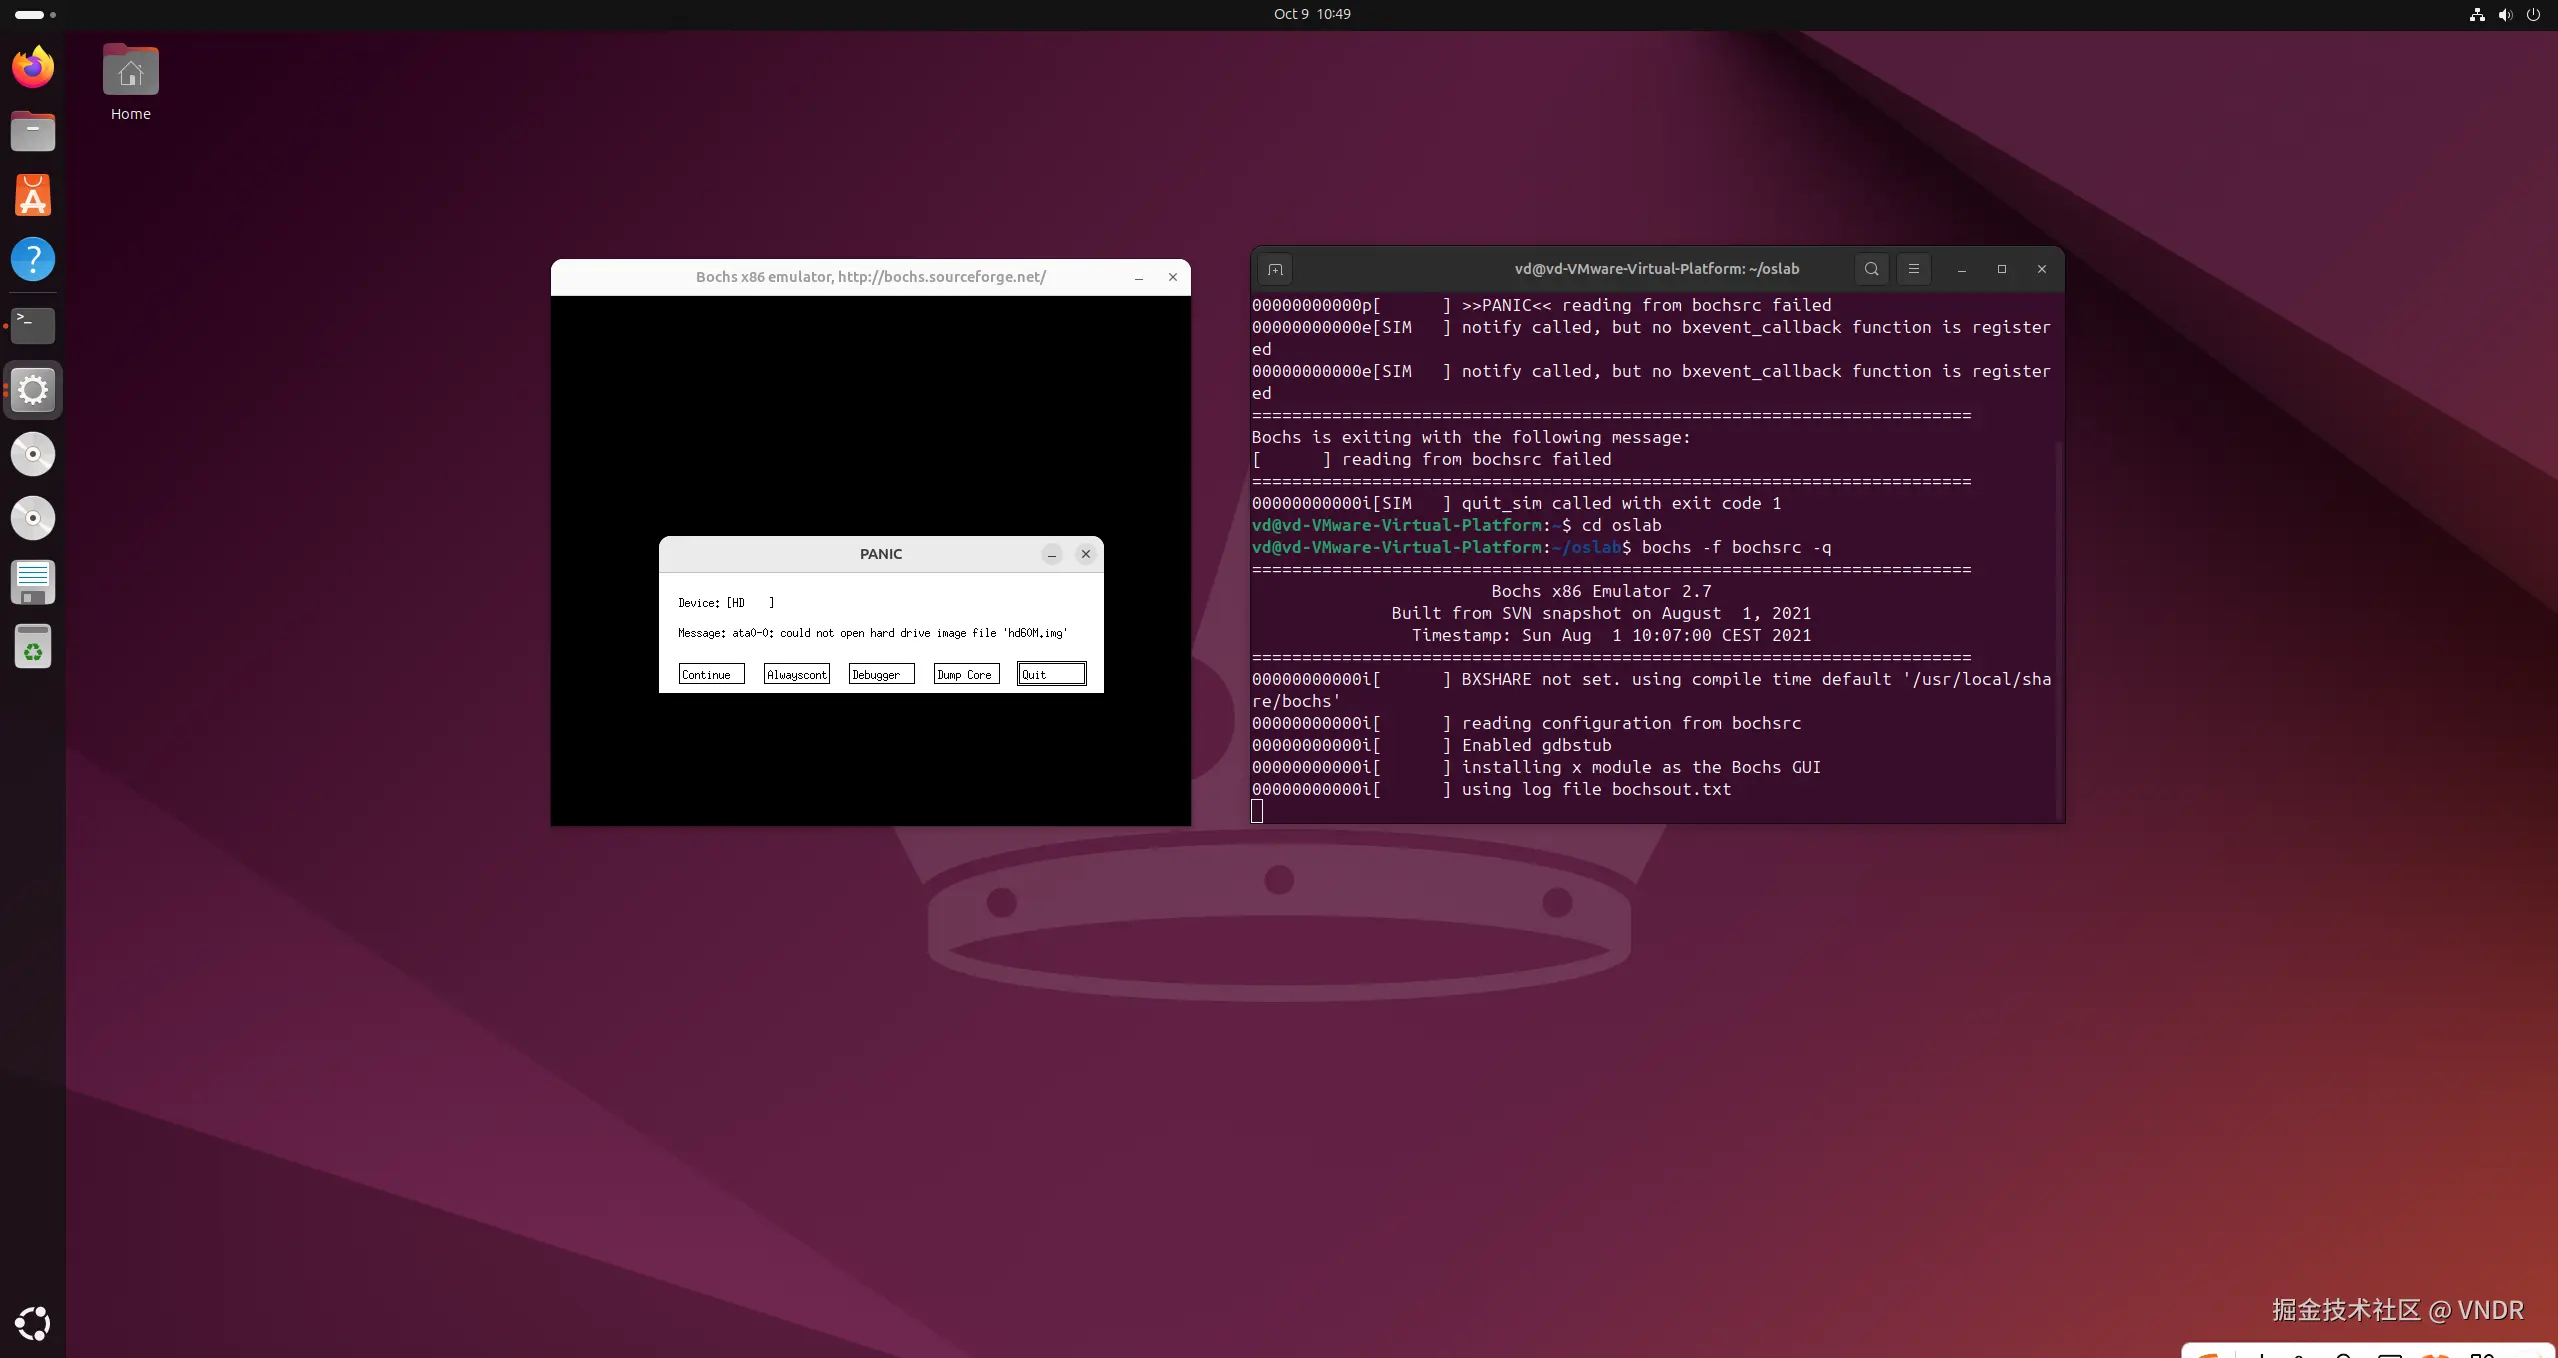Launch Firefox from the dock

tap(33, 67)
